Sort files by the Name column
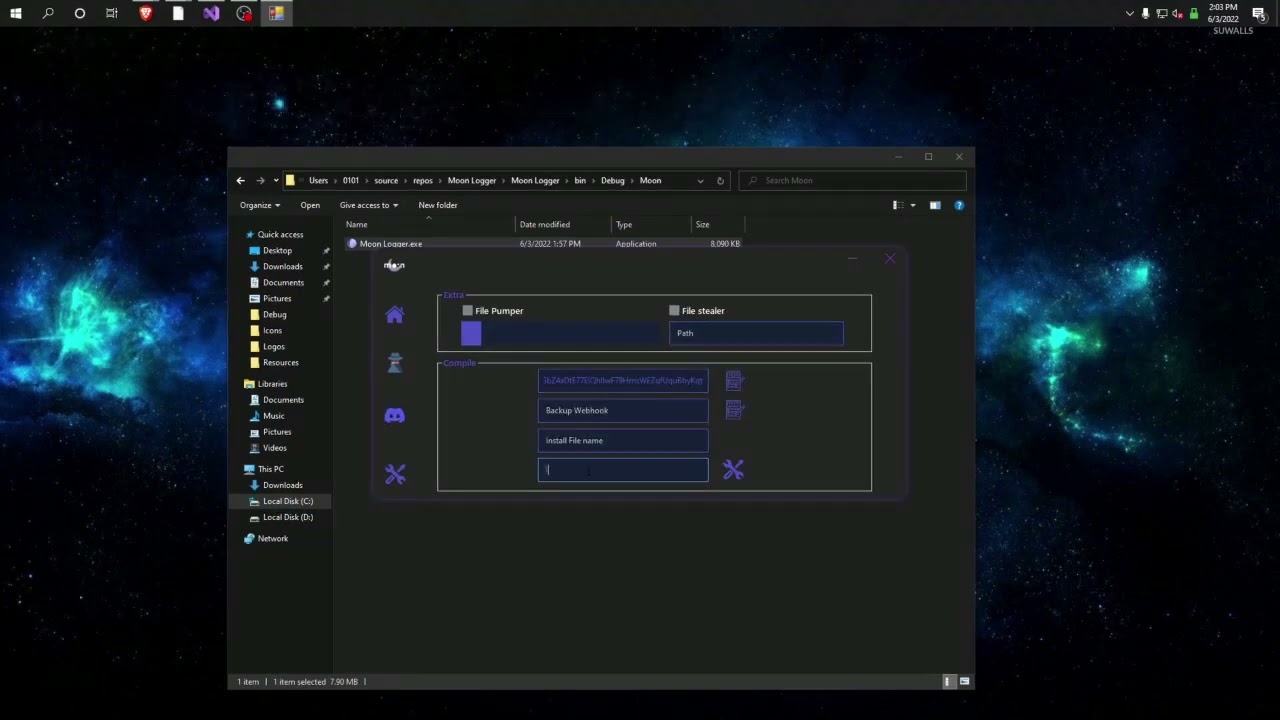This screenshot has width=1280, height=720. [429, 224]
